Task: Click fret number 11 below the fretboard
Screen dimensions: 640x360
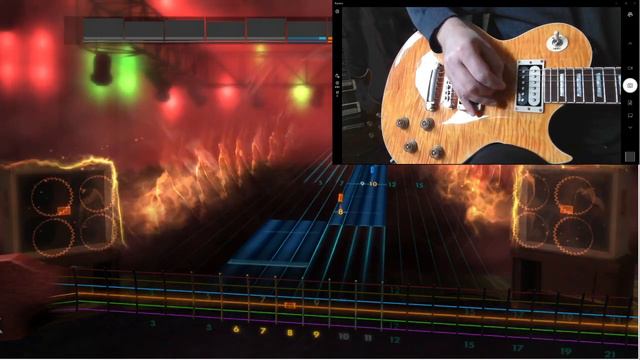Action: (x=368, y=338)
